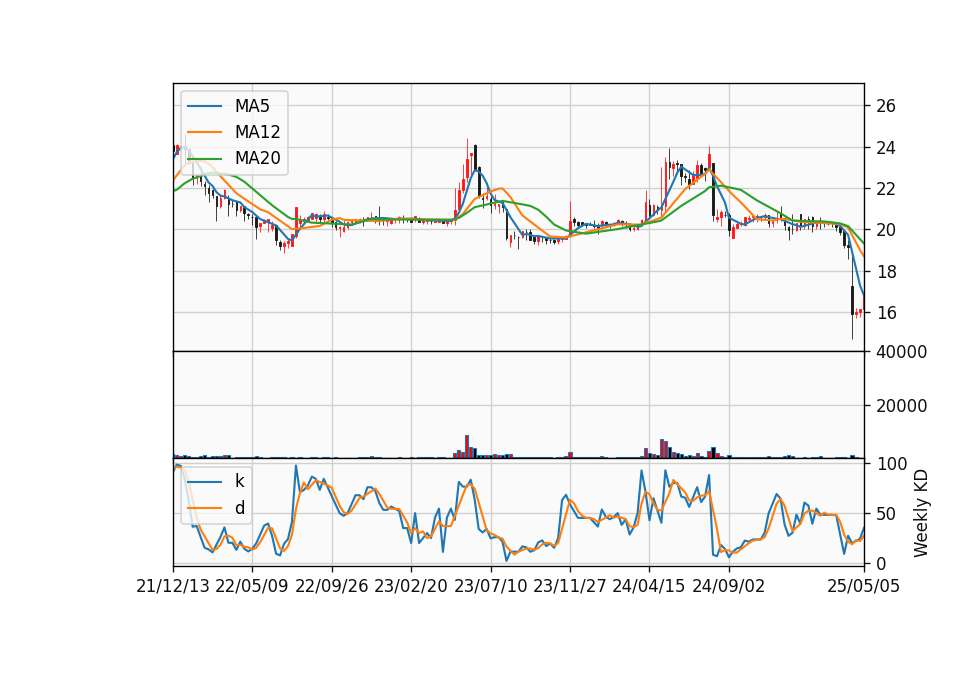Click the 22/09/26 date tick label

pyautogui.click(x=332, y=586)
